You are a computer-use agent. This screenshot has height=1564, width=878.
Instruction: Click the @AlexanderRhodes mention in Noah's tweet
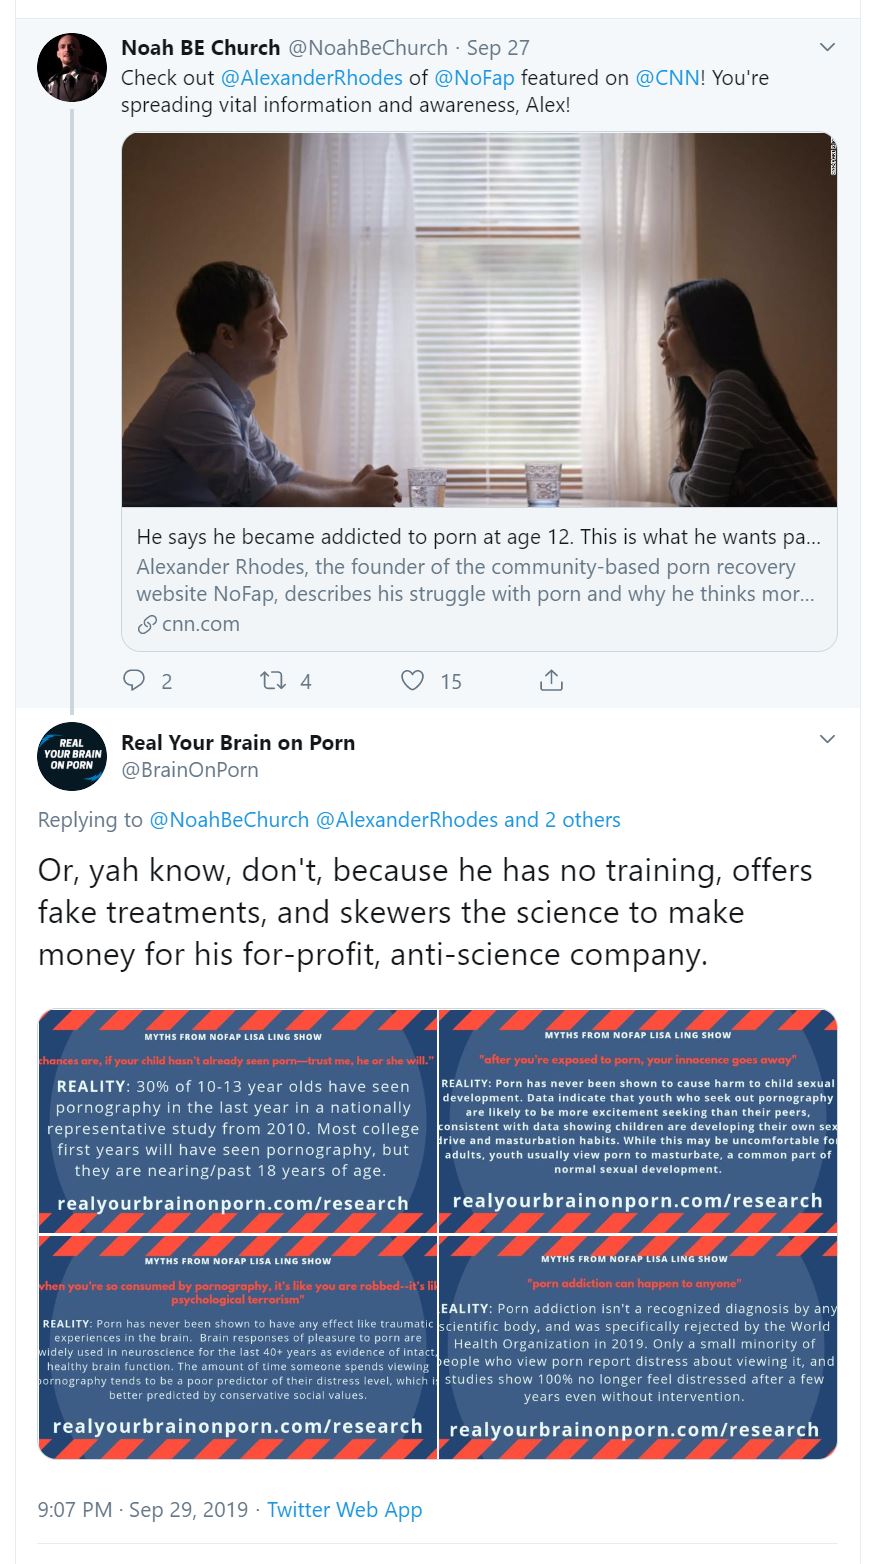click(311, 77)
